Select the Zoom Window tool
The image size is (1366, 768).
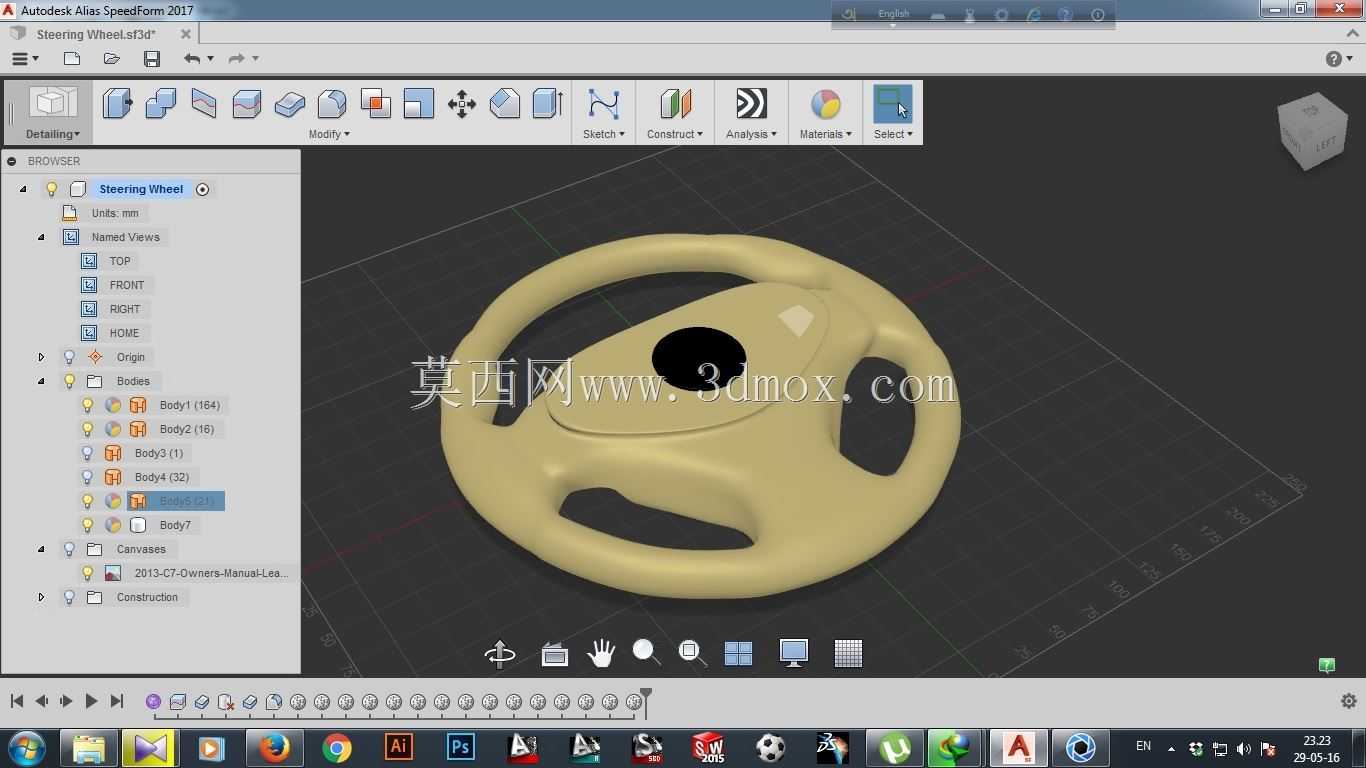pyautogui.click(x=692, y=653)
